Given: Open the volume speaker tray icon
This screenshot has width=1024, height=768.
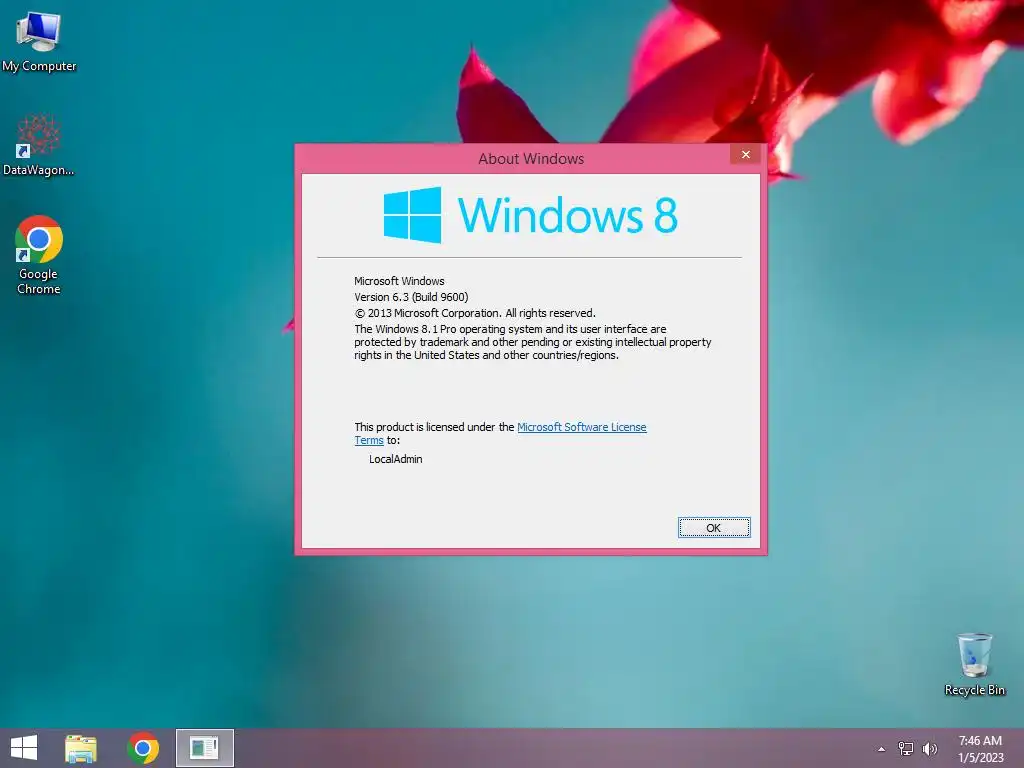Looking at the screenshot, I should click(929, 748).
